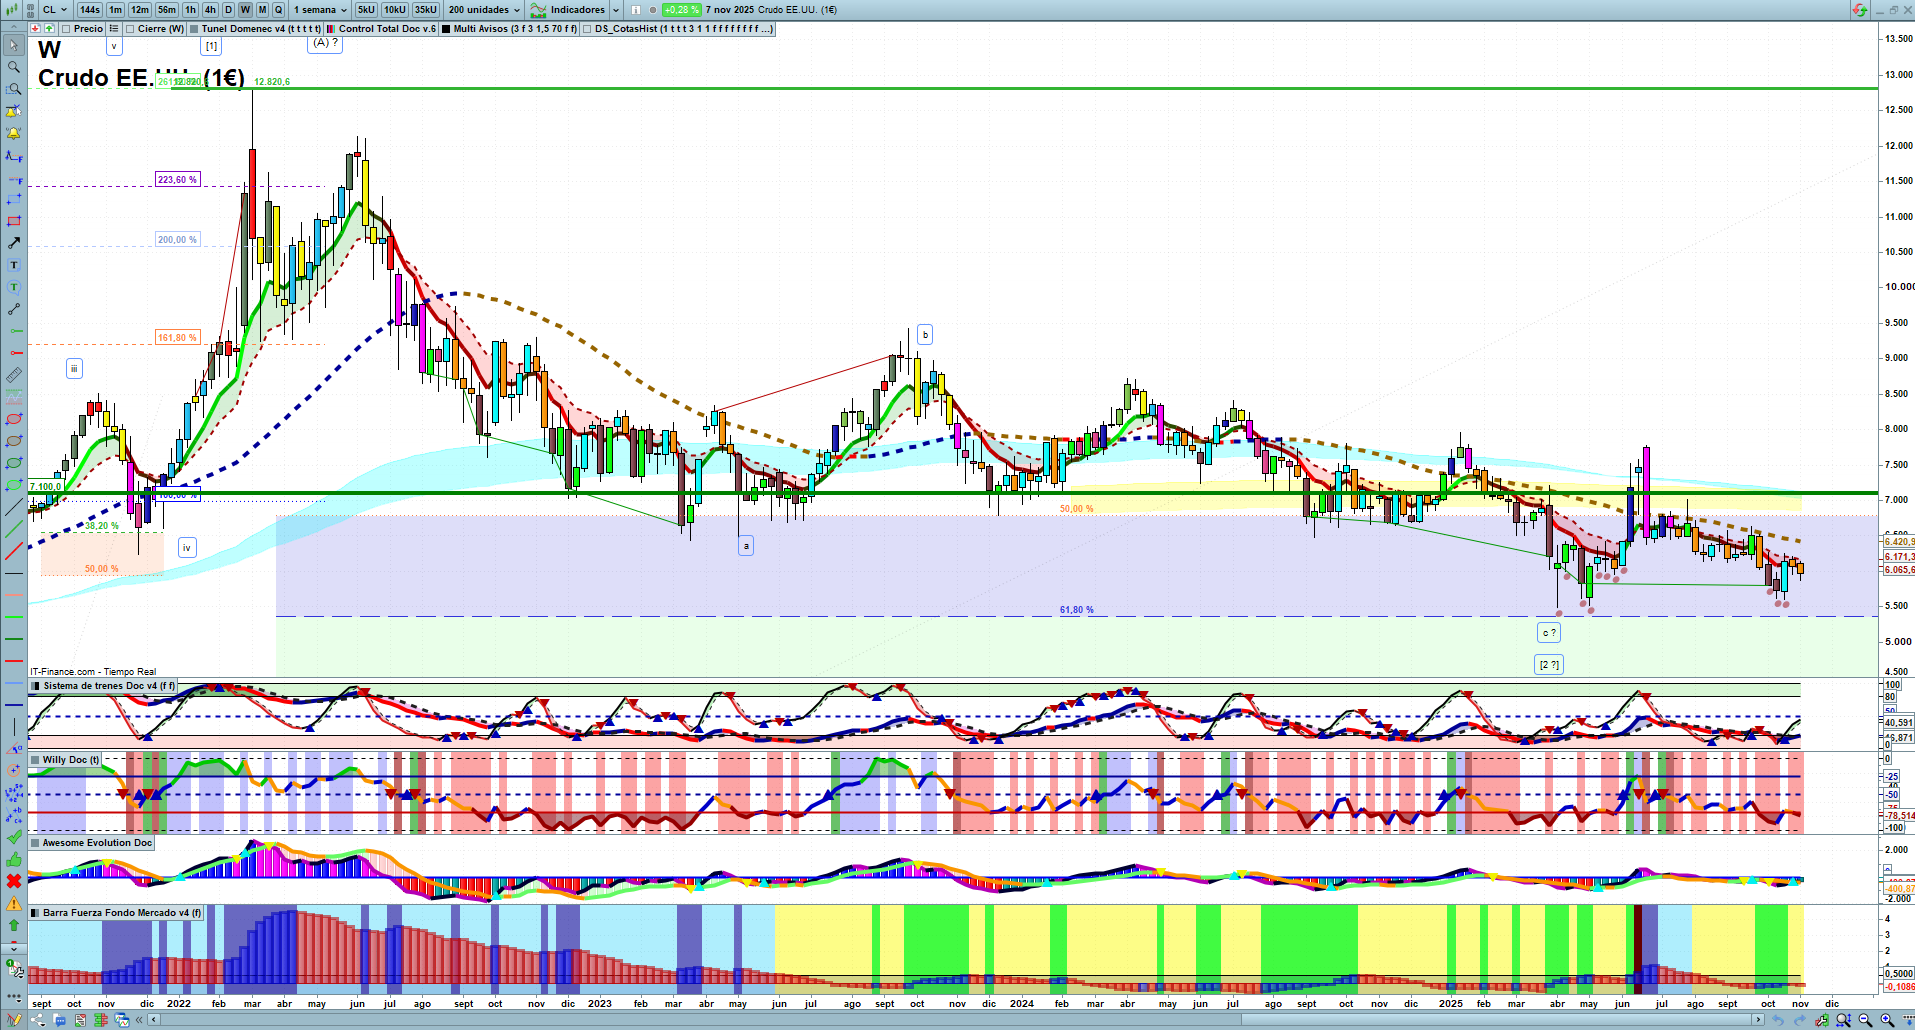Click the Tunel Domenec v4 color swatch
The height and width of the screenshot is (1030, 1915).
point(195,29)
